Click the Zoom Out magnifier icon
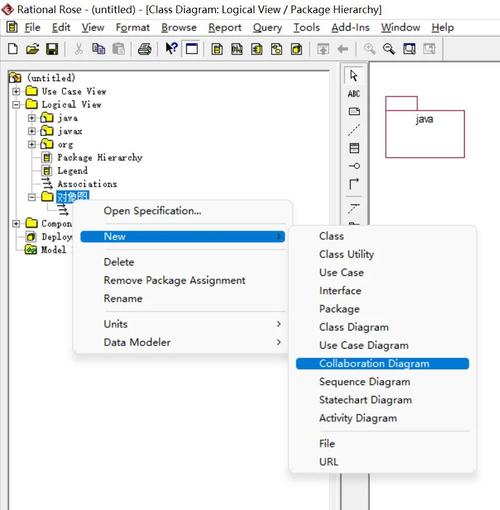The image size is (500, 510). 389,49
